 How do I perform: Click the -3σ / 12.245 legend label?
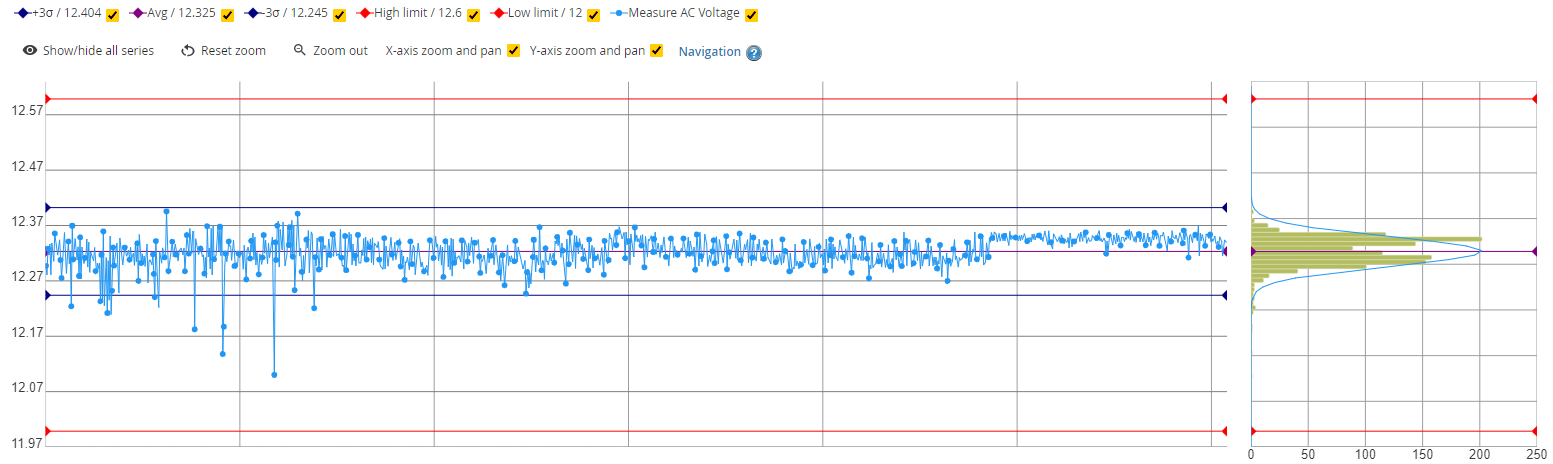(x=293, y=14)
